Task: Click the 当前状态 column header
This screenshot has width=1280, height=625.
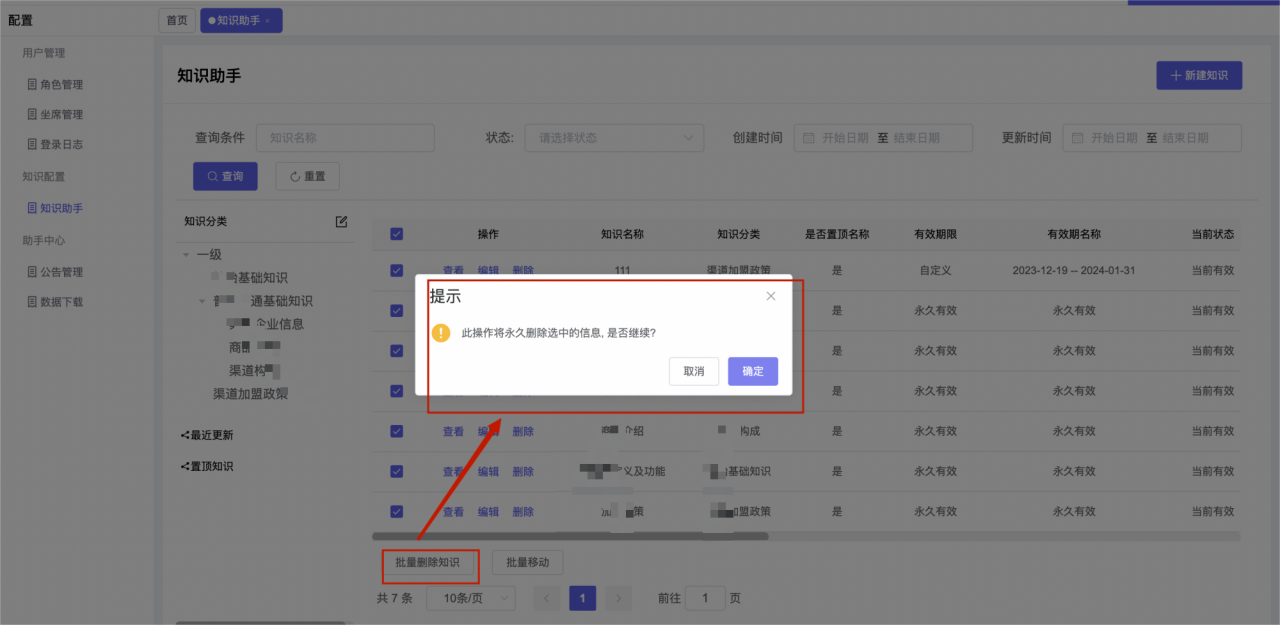Action: [x=1213, y=234]
